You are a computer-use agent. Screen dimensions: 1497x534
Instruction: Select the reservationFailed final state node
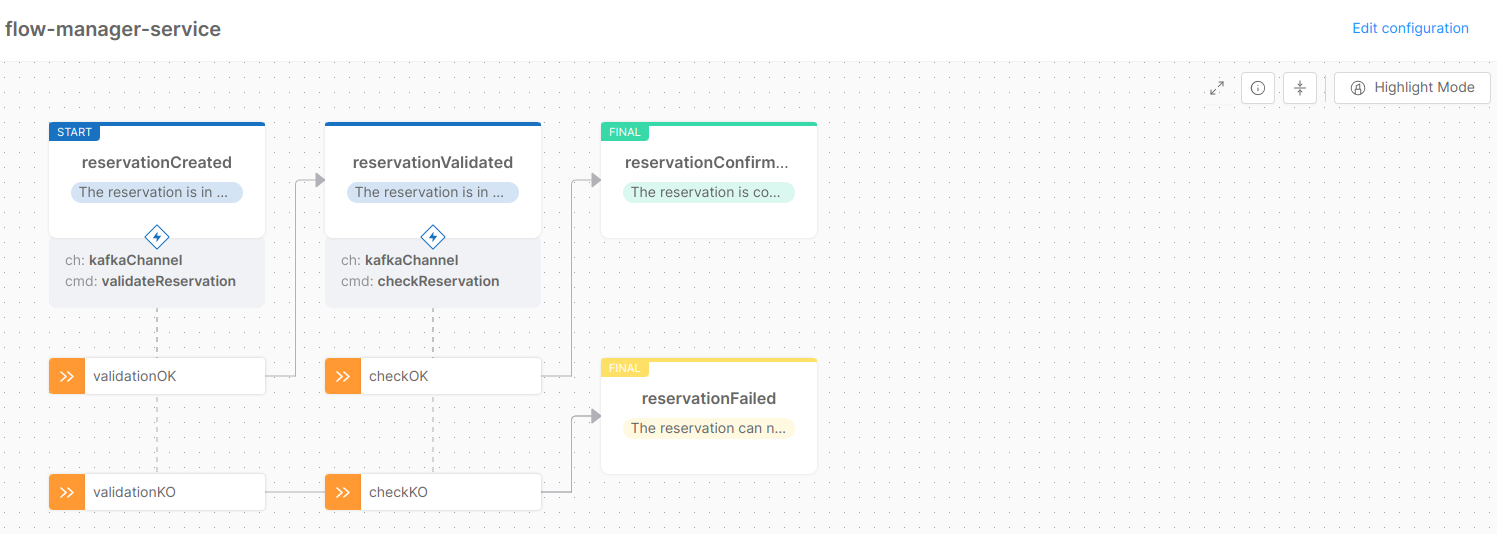(708, 399)
